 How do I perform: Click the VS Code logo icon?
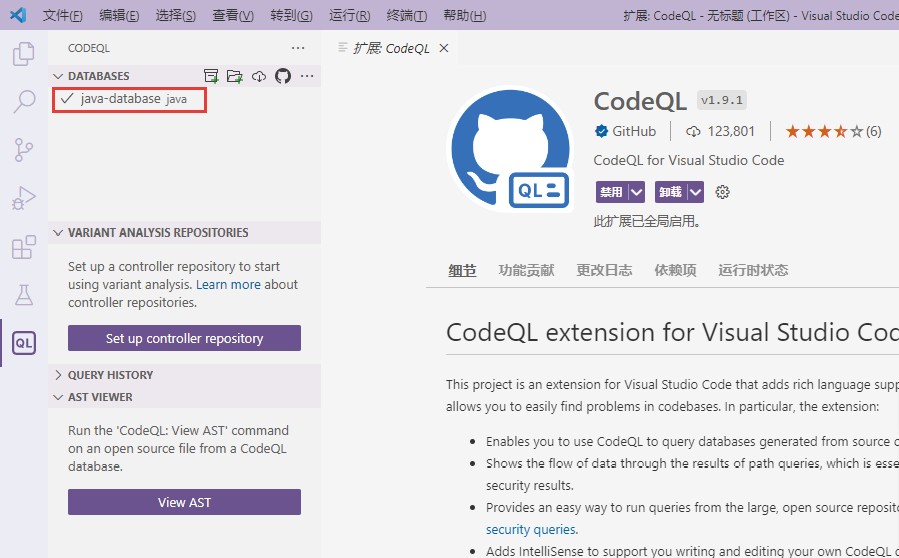[18, 15]
